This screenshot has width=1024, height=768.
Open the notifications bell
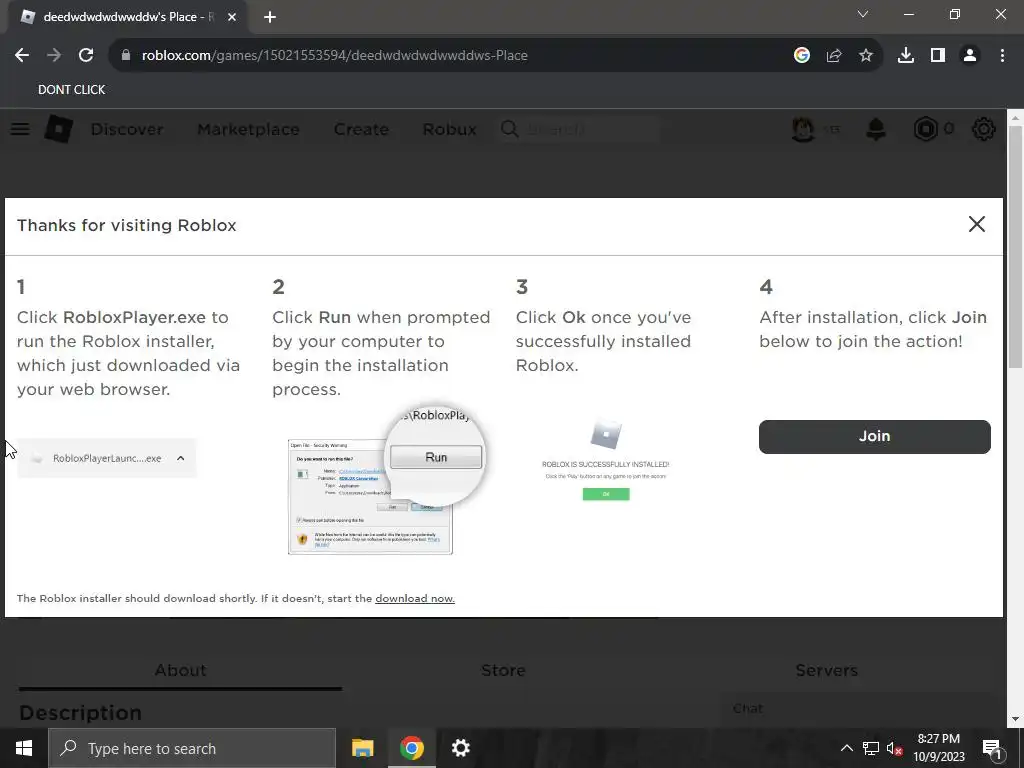(876, 129)
